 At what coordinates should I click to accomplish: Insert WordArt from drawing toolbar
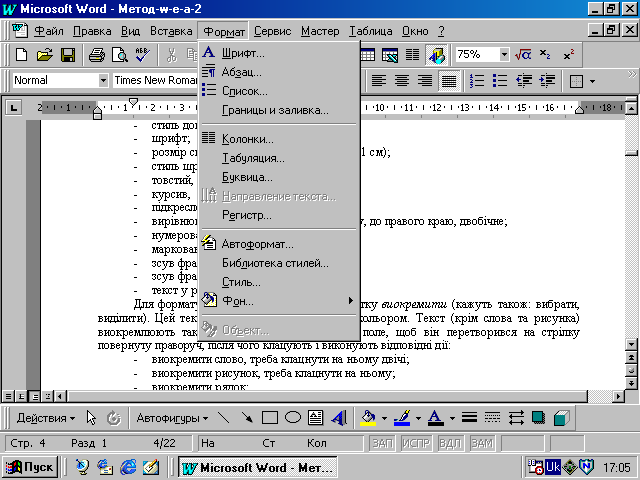tap(339, 418)
